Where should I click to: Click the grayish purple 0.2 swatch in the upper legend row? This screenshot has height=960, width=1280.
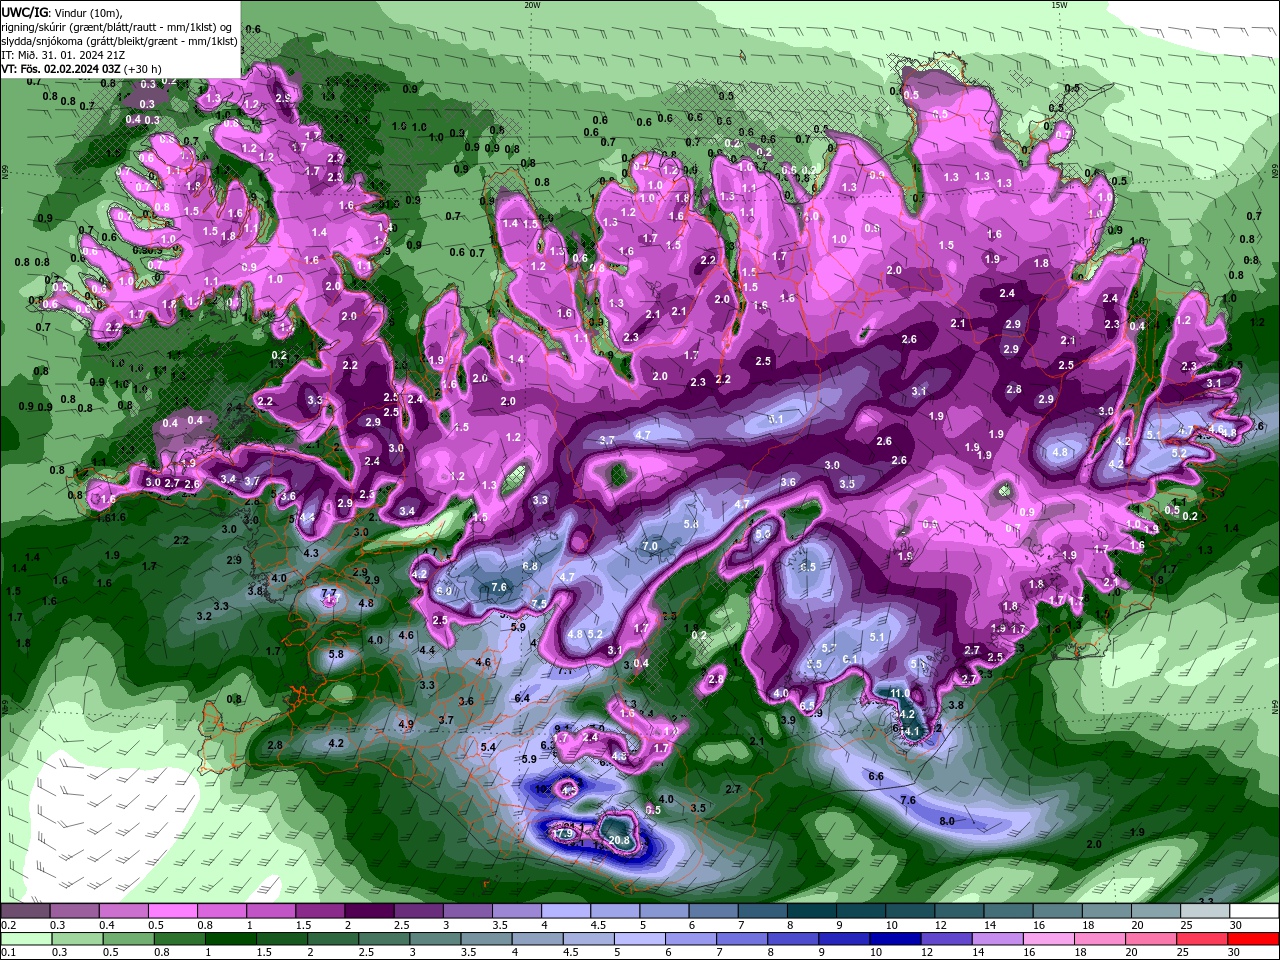pos(25,911)
